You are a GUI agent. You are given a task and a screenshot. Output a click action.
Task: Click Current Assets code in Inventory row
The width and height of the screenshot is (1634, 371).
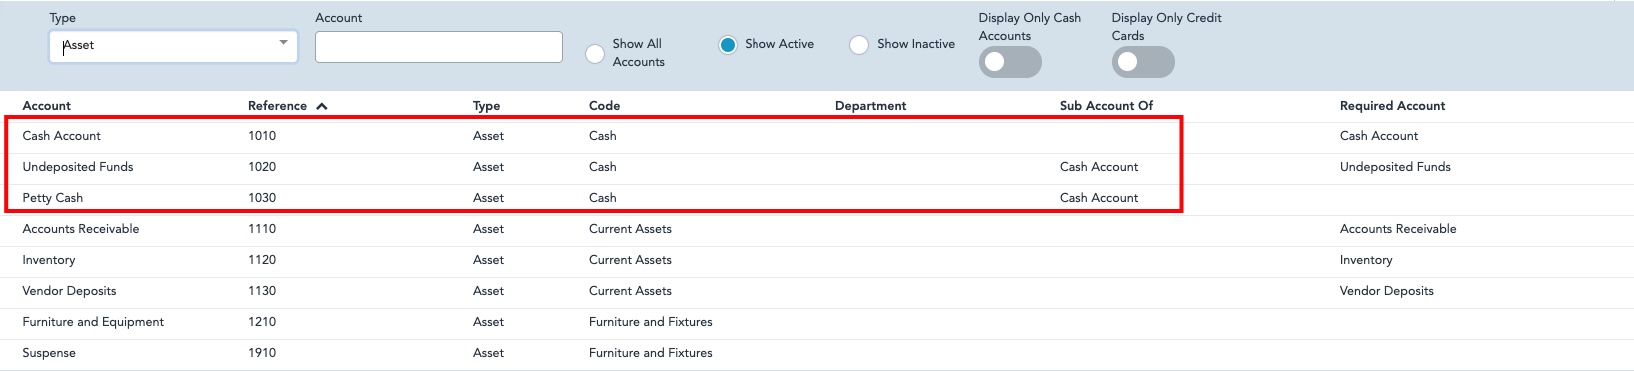click(630, 260)
